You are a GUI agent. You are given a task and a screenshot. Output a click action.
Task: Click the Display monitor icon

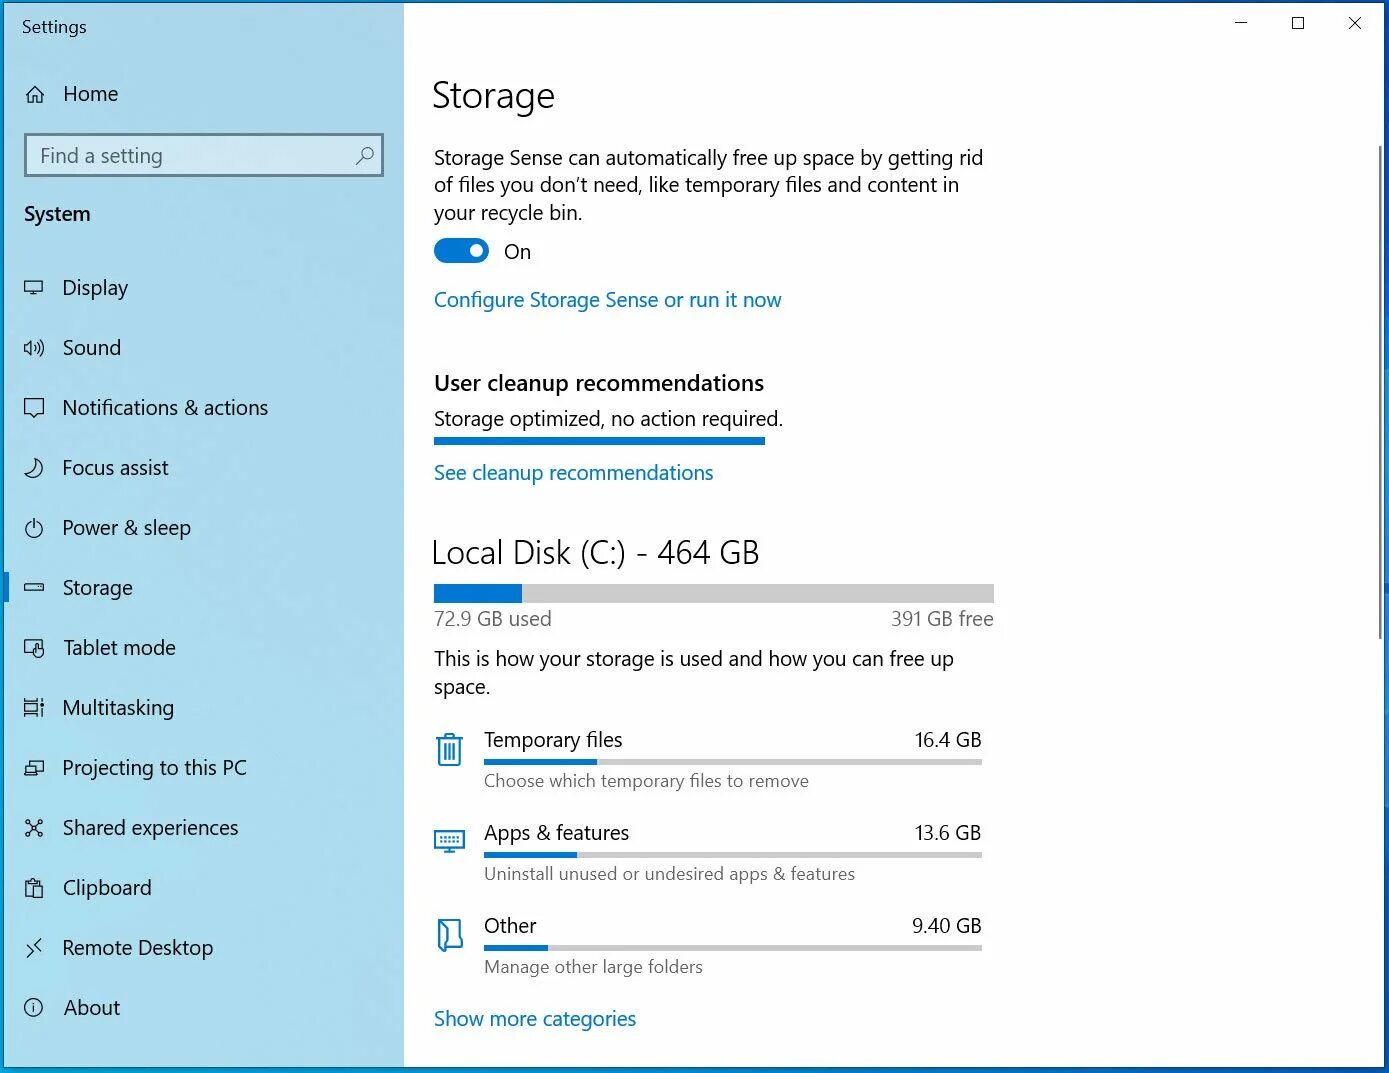[34, 288]
